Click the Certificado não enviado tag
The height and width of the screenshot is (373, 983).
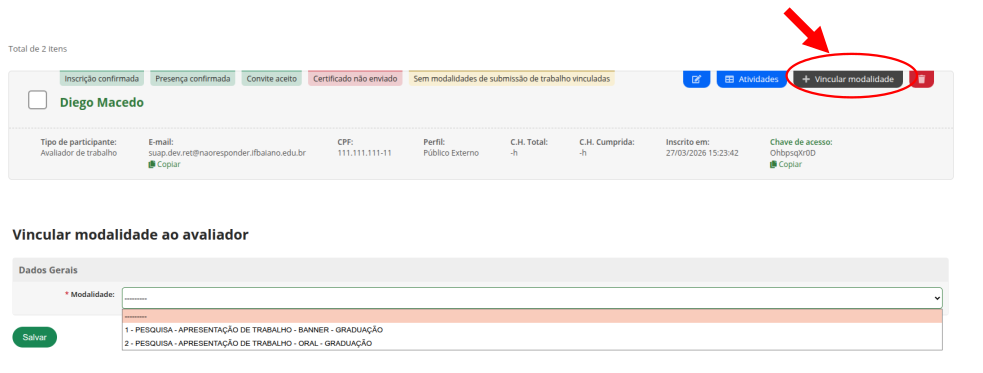pyautogui.click(x=355, y=79)
